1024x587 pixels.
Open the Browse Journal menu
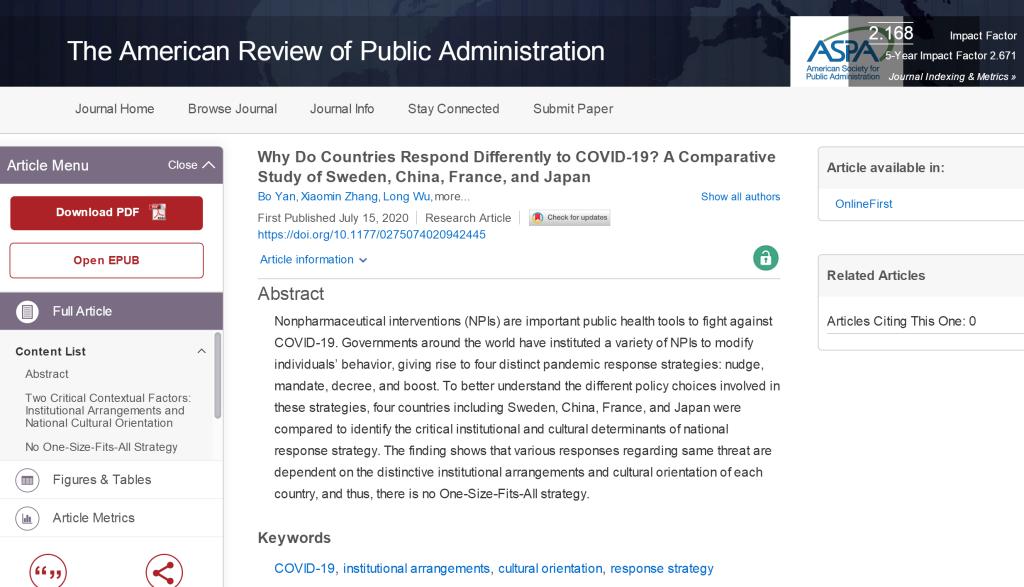click(x=232, y=109)
